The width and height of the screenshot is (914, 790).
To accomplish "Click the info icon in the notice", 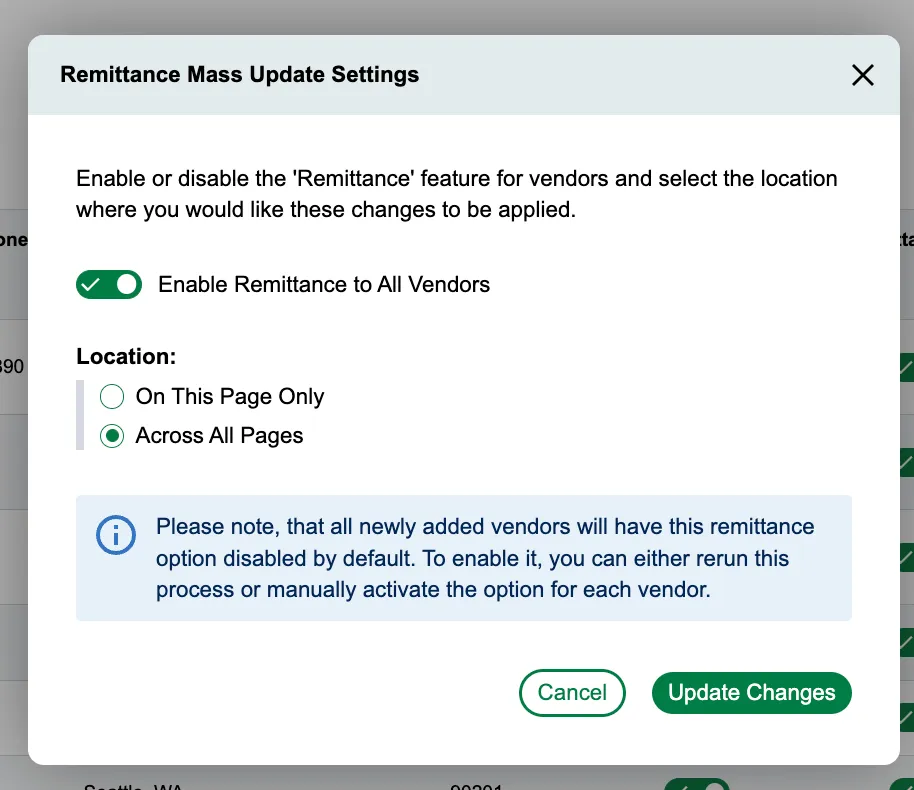I will pos(116,535).
